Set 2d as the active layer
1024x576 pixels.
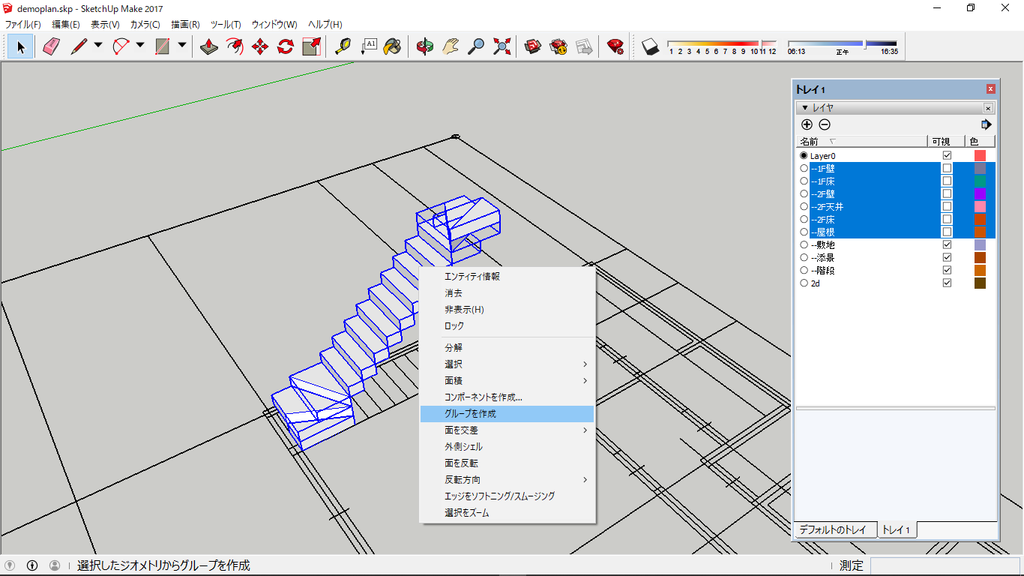(804, 283)
